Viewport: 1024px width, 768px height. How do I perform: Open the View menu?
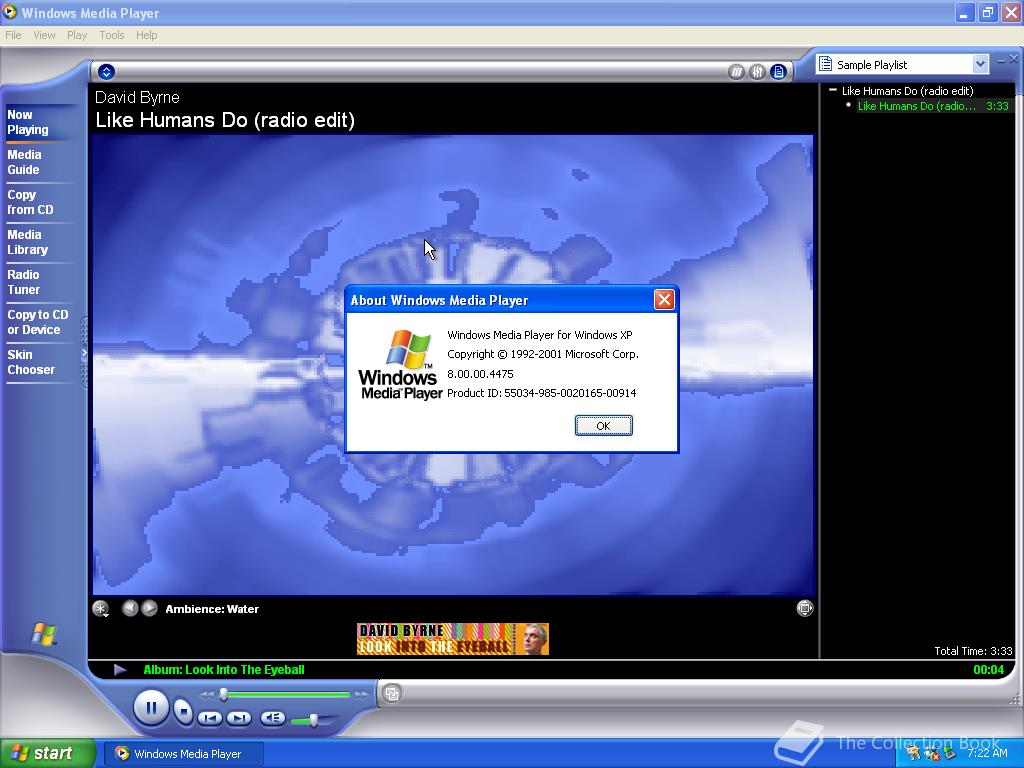pos(44,35)
